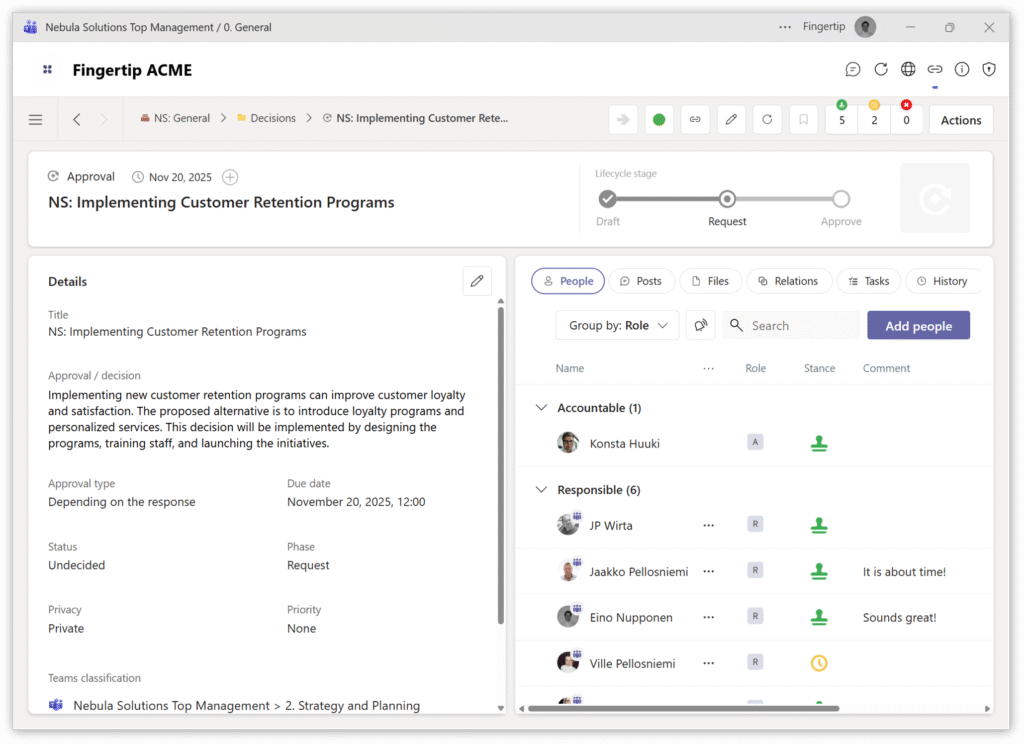Collapse the Accountable (1) group
Viewport: 1024px width, 744px height.
[542, 408]
